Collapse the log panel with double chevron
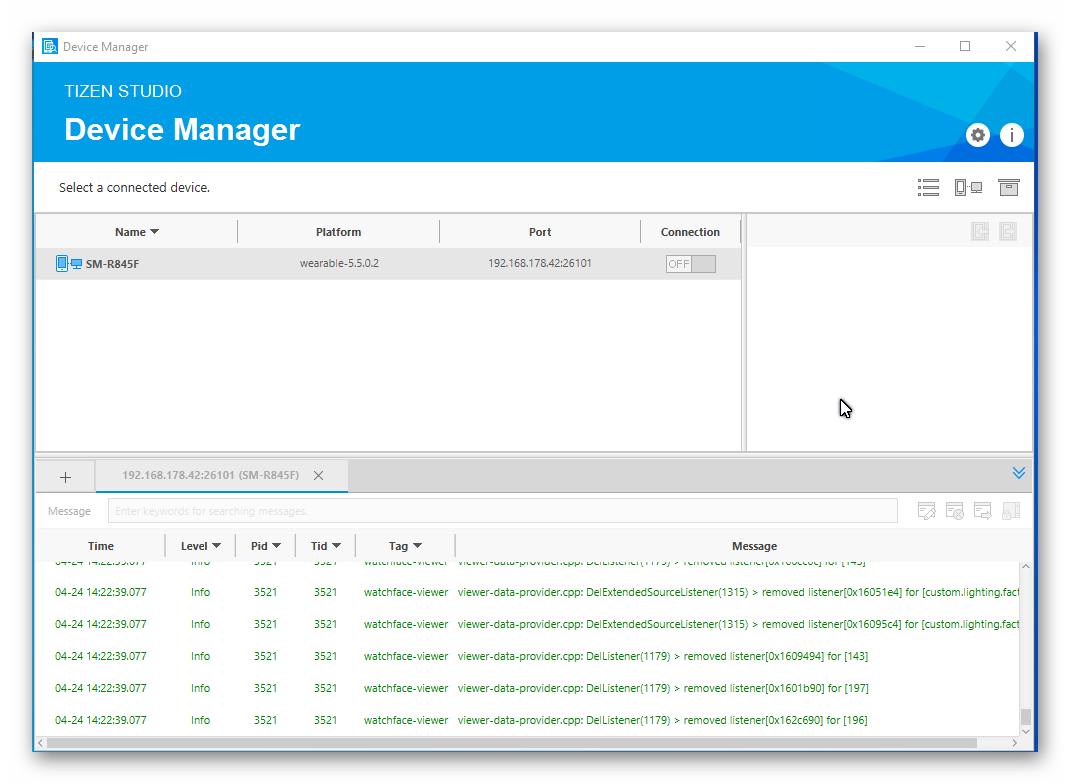 click(x=1019, y=473)
